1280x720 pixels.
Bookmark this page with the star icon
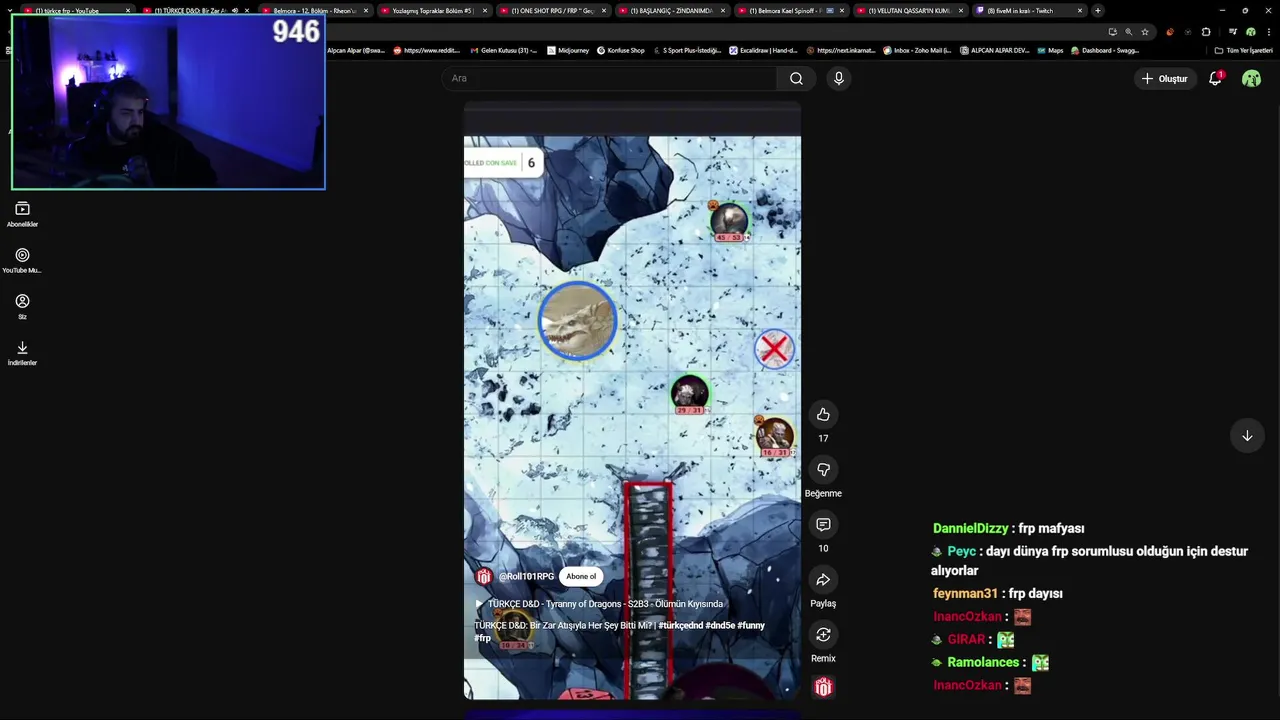pos(1145,32)
